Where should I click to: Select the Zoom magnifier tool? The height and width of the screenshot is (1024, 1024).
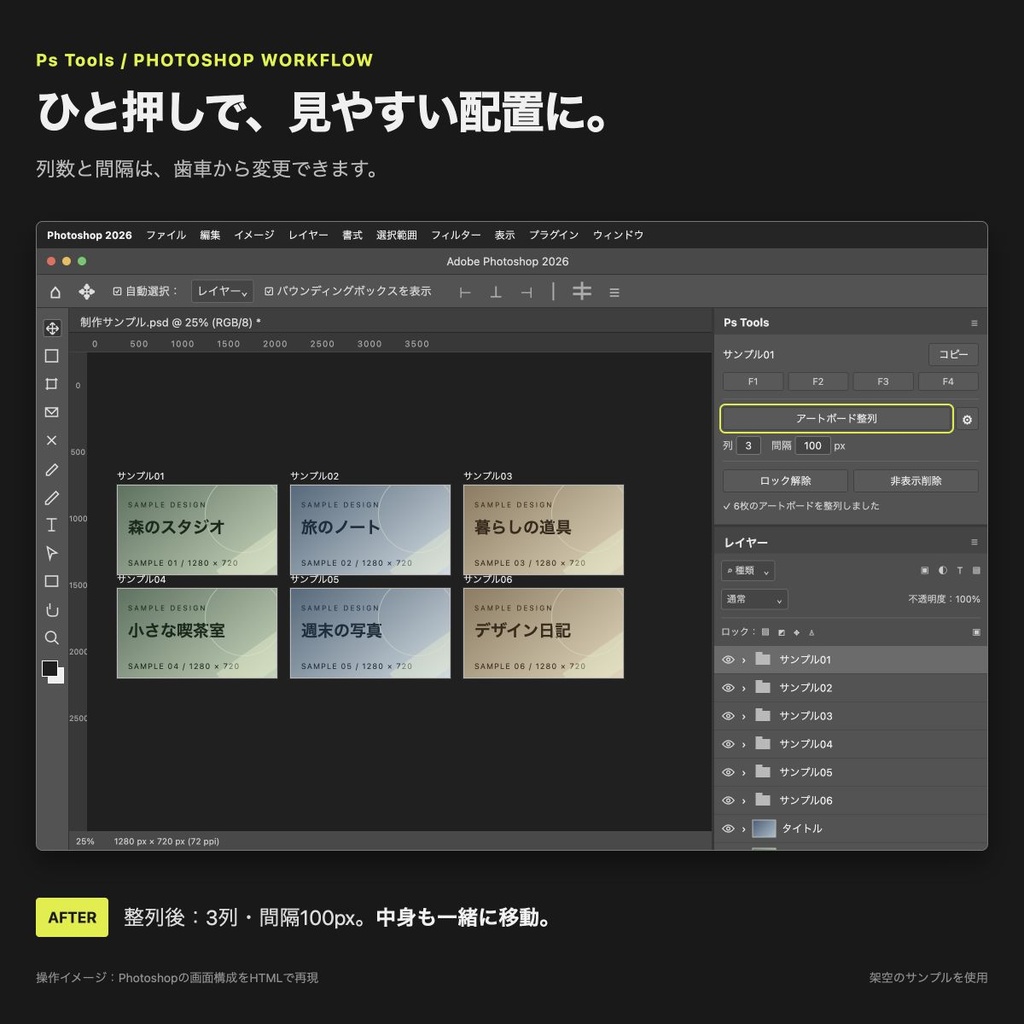pos(52,637)
